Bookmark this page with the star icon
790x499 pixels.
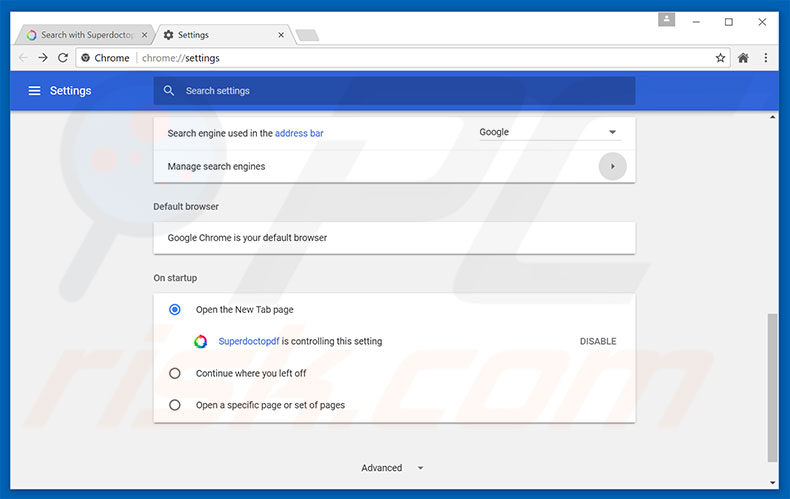pos(720,58)
